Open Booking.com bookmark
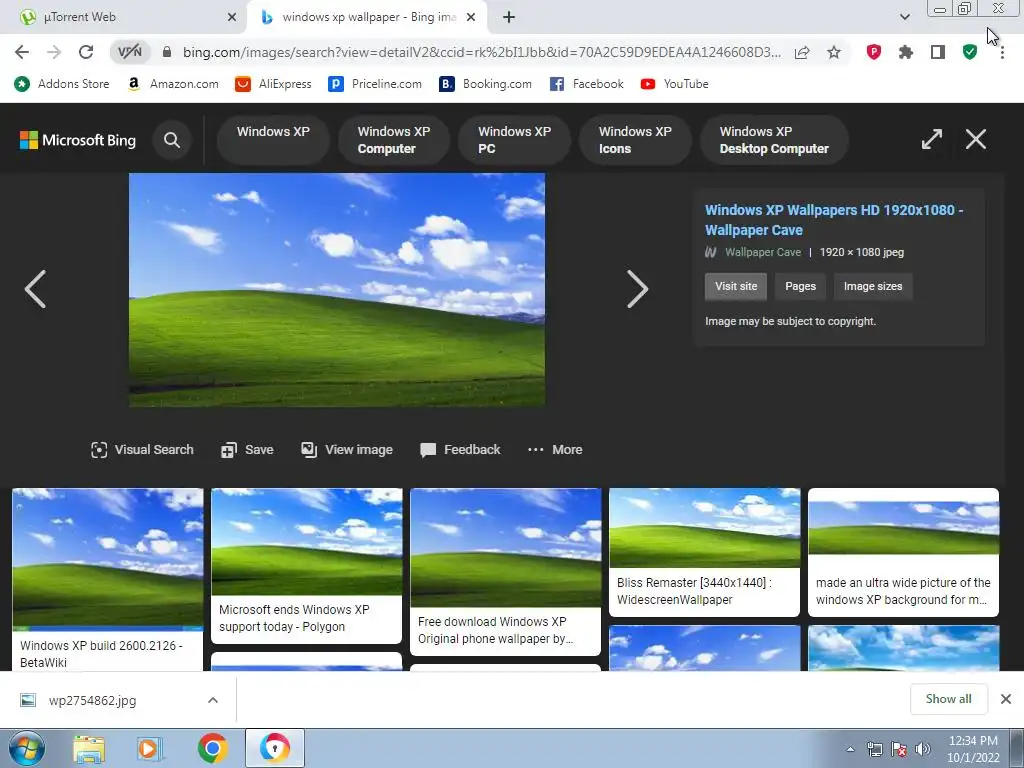 (485, 84)
